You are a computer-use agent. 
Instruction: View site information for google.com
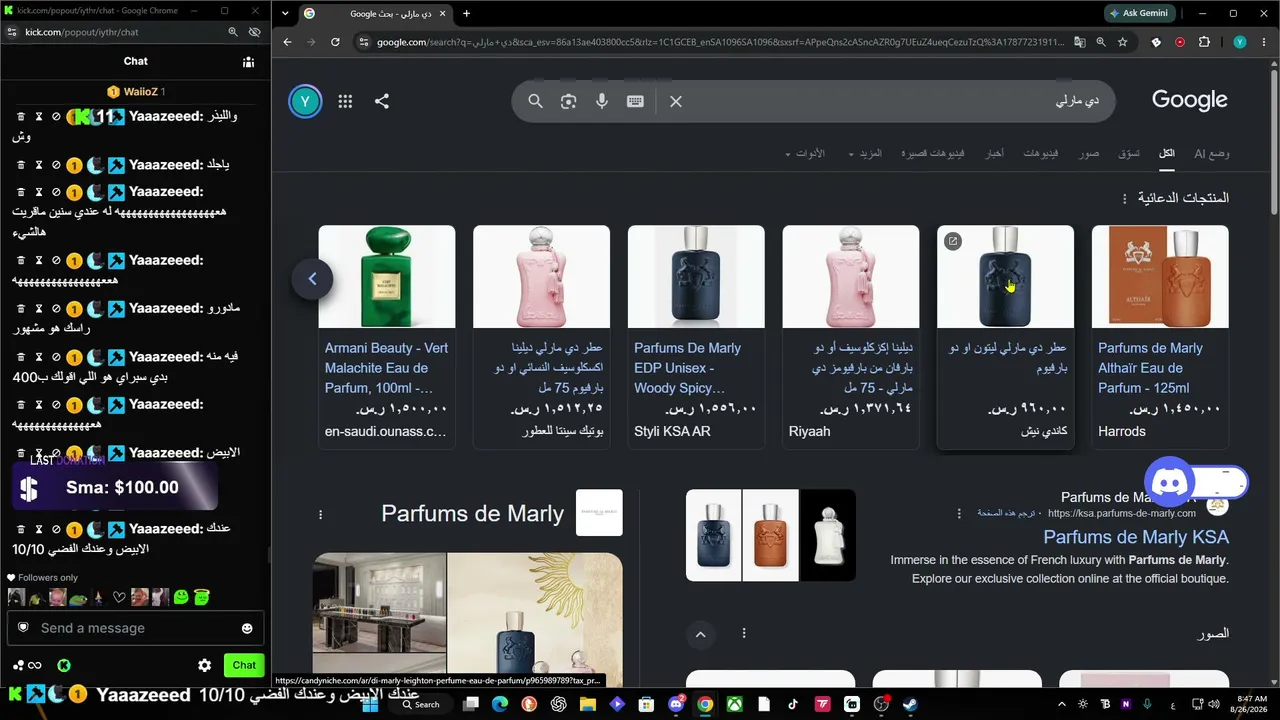[364, 42]
